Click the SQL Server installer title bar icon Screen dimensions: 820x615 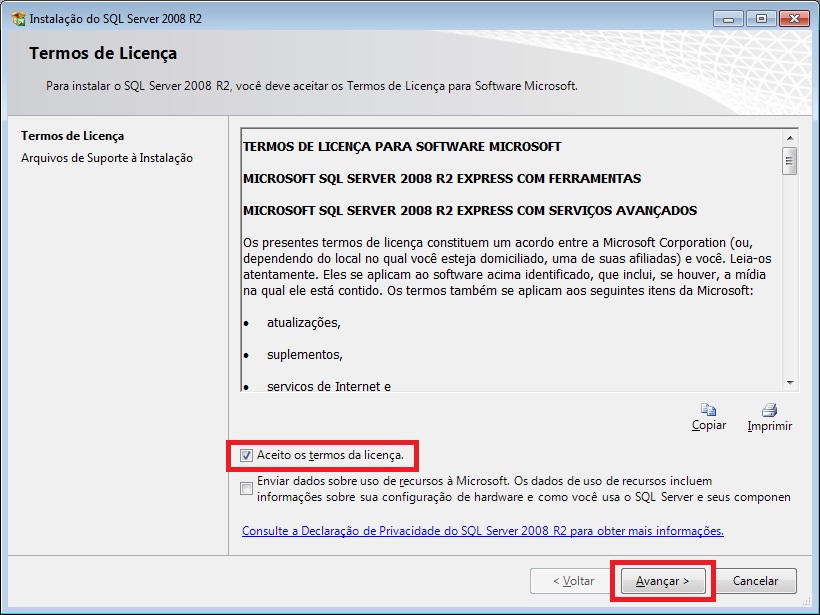[x=18, y=18]
